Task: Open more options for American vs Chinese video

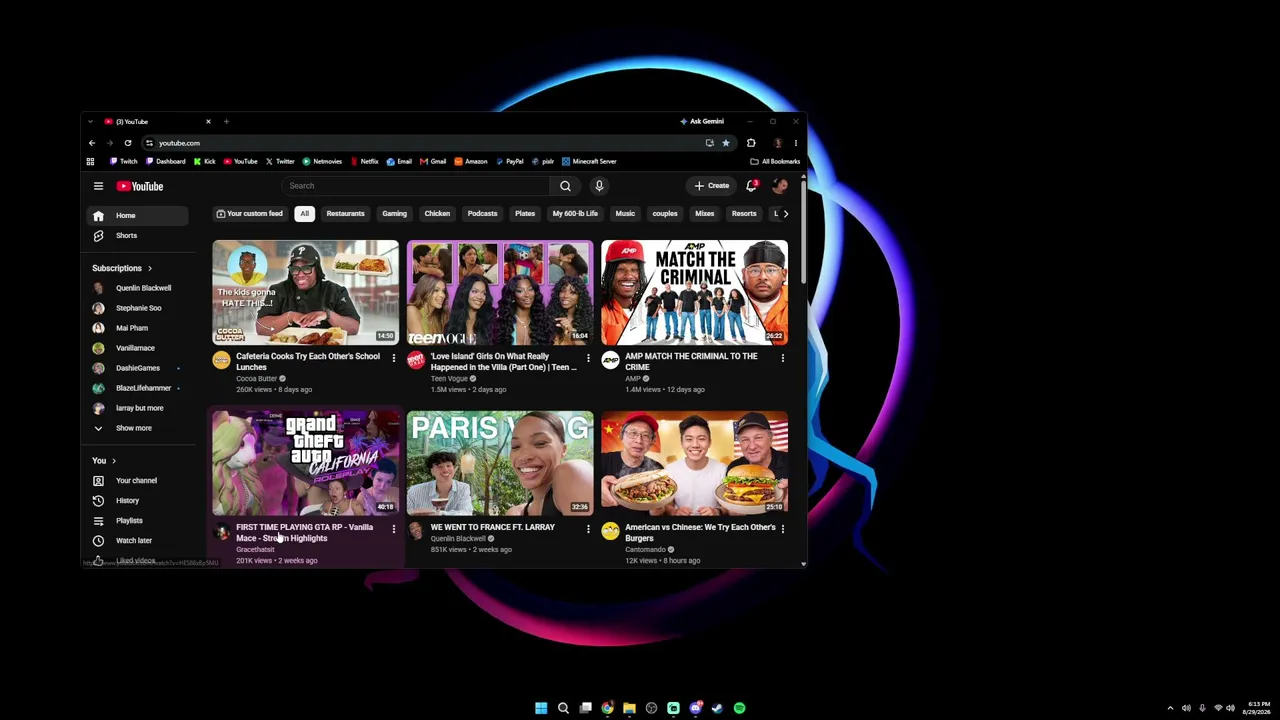Action: (x=782, y=528)
